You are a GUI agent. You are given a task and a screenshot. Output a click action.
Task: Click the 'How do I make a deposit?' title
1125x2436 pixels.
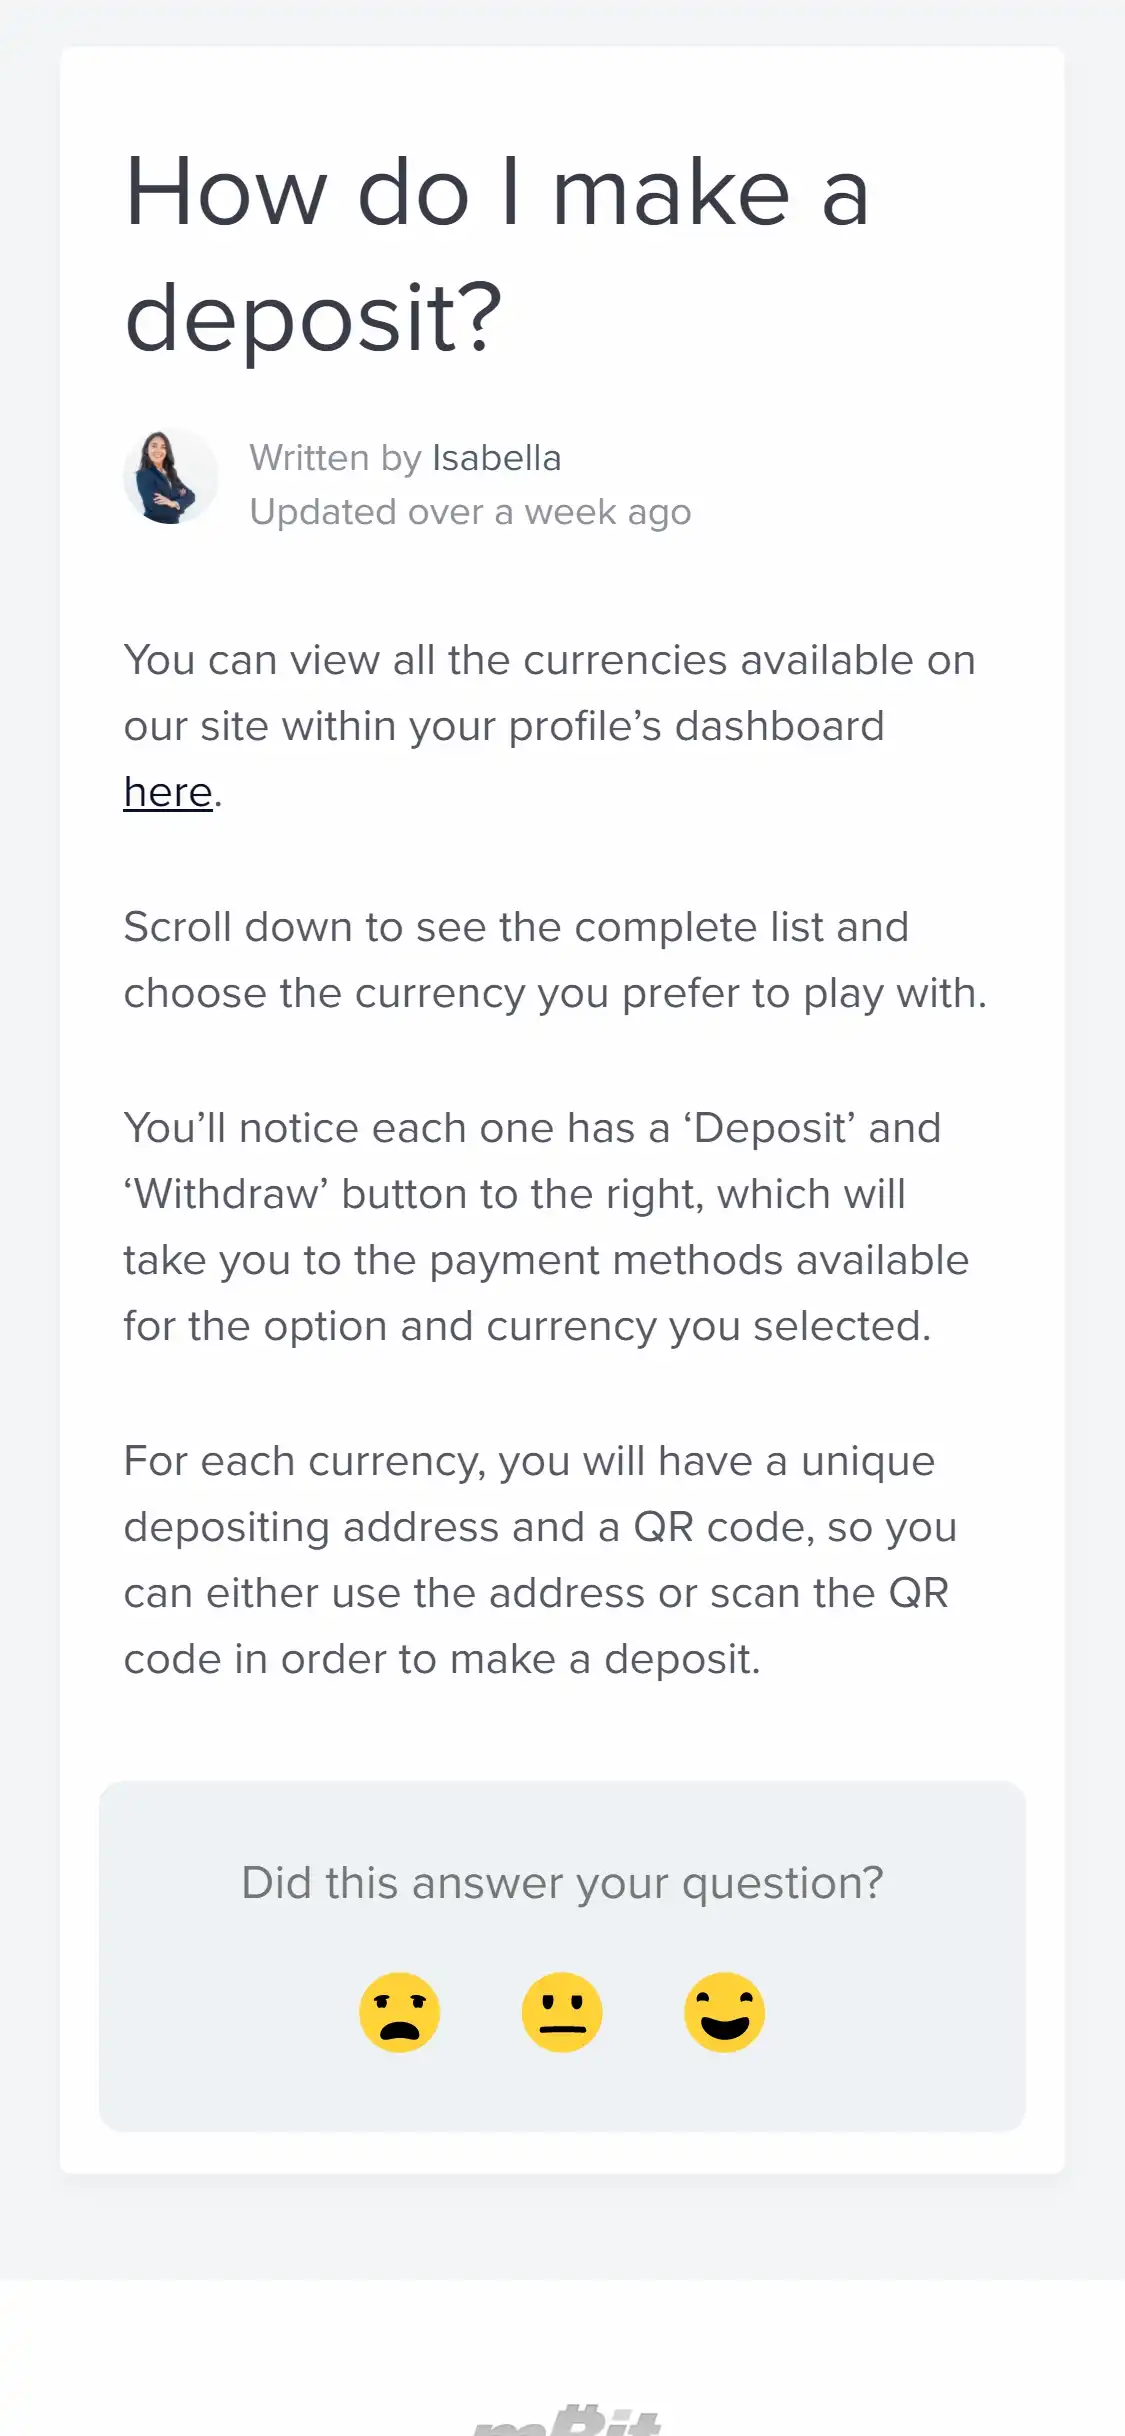(496, 254)
